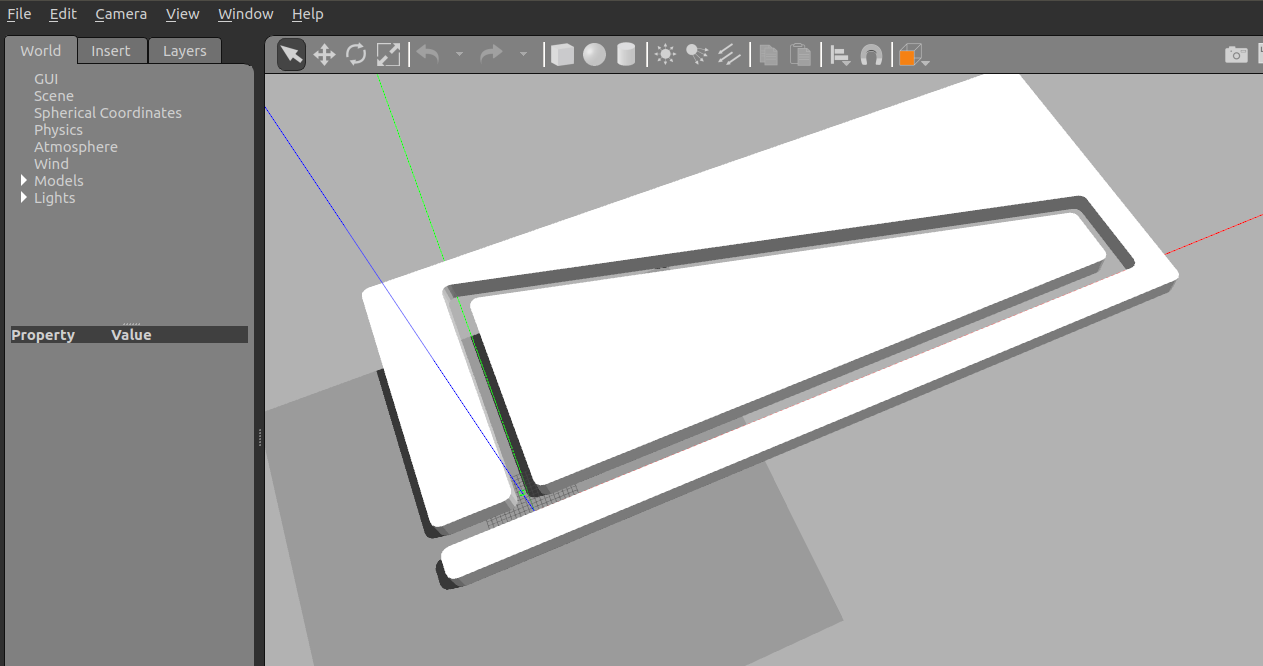Insert a box shape
1263x666 pixels.
(563, 54)
